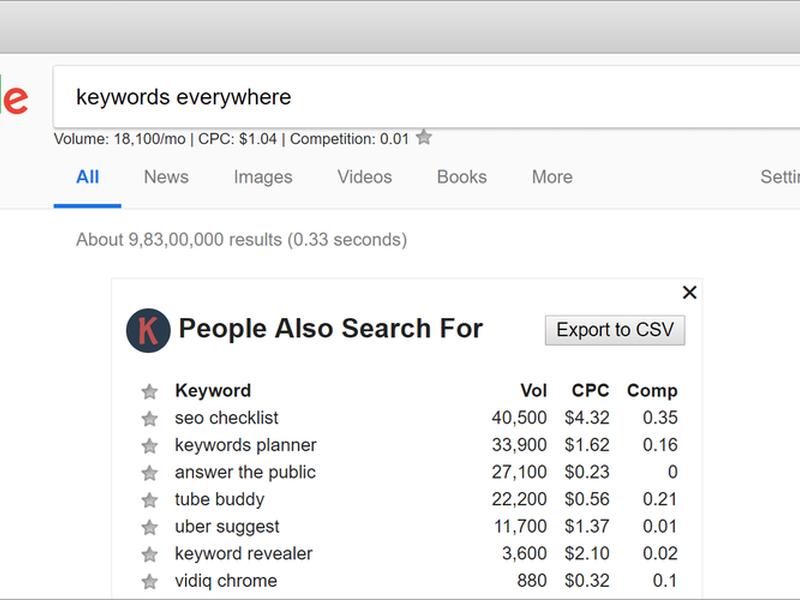Open the 'vidiq chrome' keyword link
The height and width of the screenshot is (600, 800).
(x=226, y=581)
